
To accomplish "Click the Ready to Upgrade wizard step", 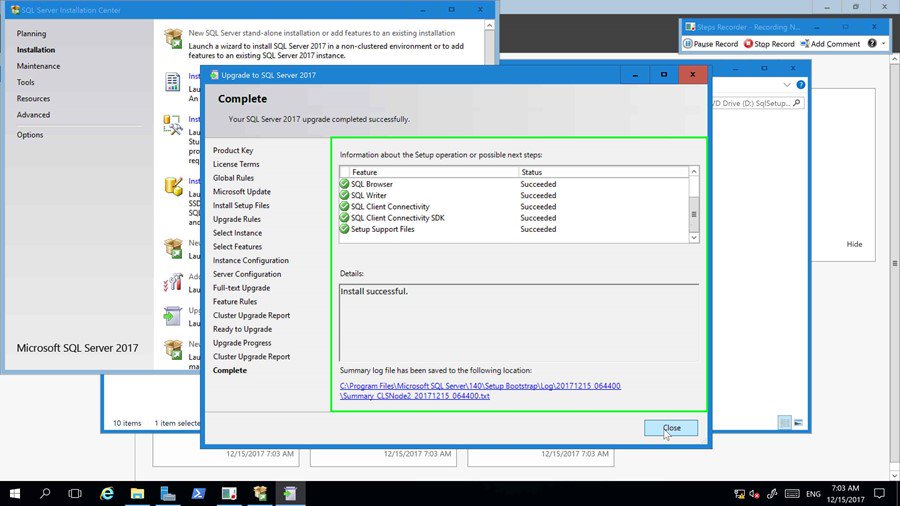I will pos(242,329).
